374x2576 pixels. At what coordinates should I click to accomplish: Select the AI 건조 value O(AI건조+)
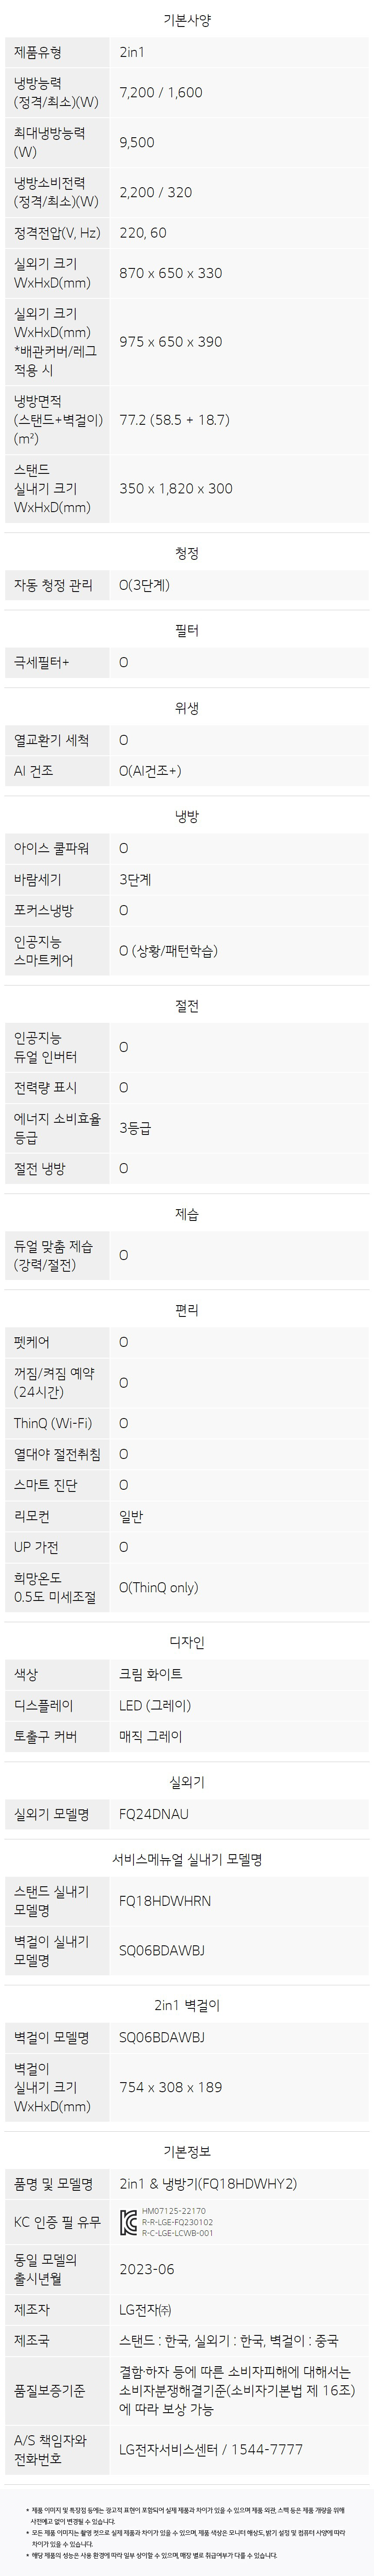click(150, 771)
